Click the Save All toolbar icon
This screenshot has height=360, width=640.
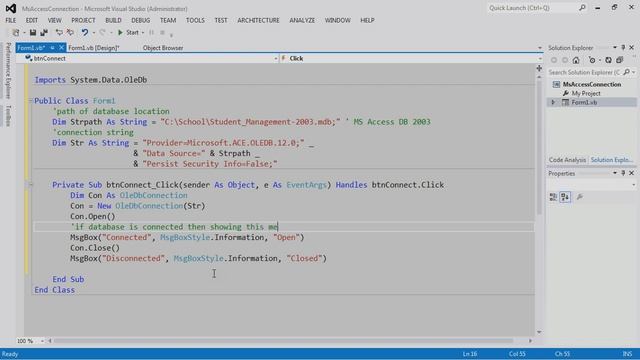pos(44,32)
